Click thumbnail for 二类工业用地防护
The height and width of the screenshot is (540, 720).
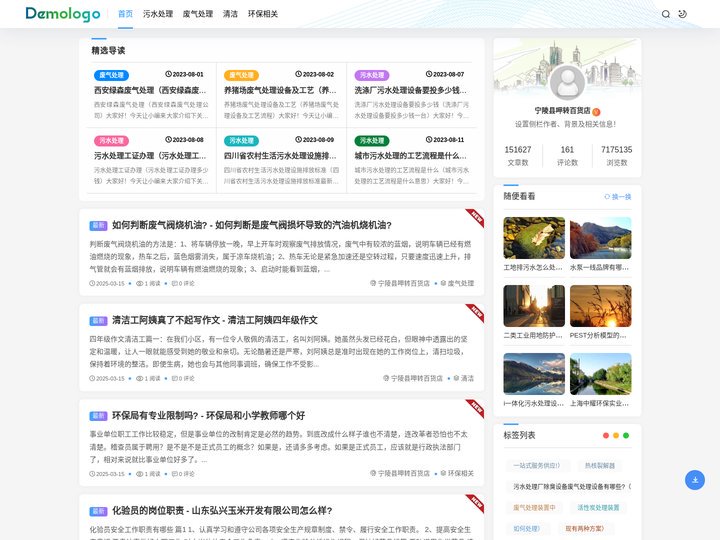pos(534,306)
